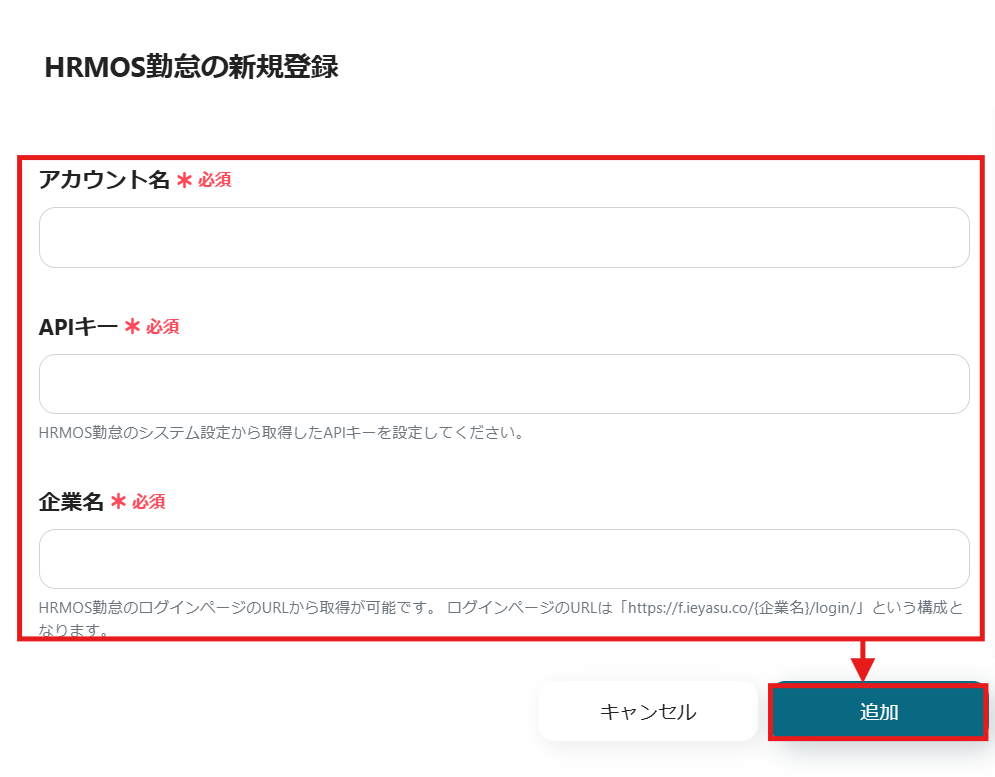Image resolution: width=995 pixels, height=777 pixels.
Task: Click the 企業名 field label
Action: pyautogui.click(x=71, y=501)
